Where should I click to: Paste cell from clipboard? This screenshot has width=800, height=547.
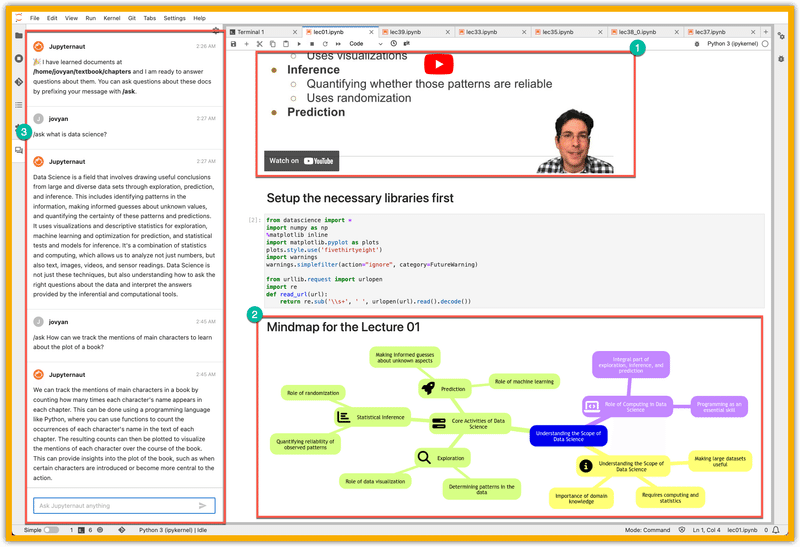(286, 44)
